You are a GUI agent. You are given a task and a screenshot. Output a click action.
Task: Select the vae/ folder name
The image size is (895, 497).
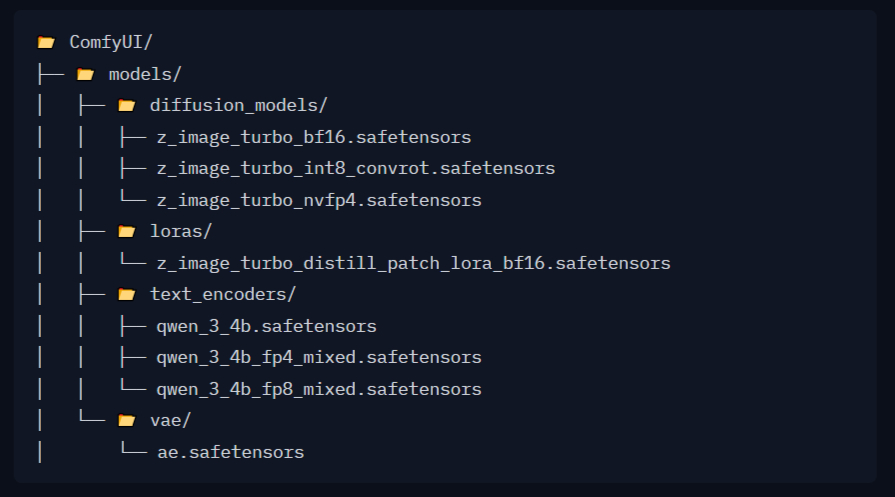point(171,421)
